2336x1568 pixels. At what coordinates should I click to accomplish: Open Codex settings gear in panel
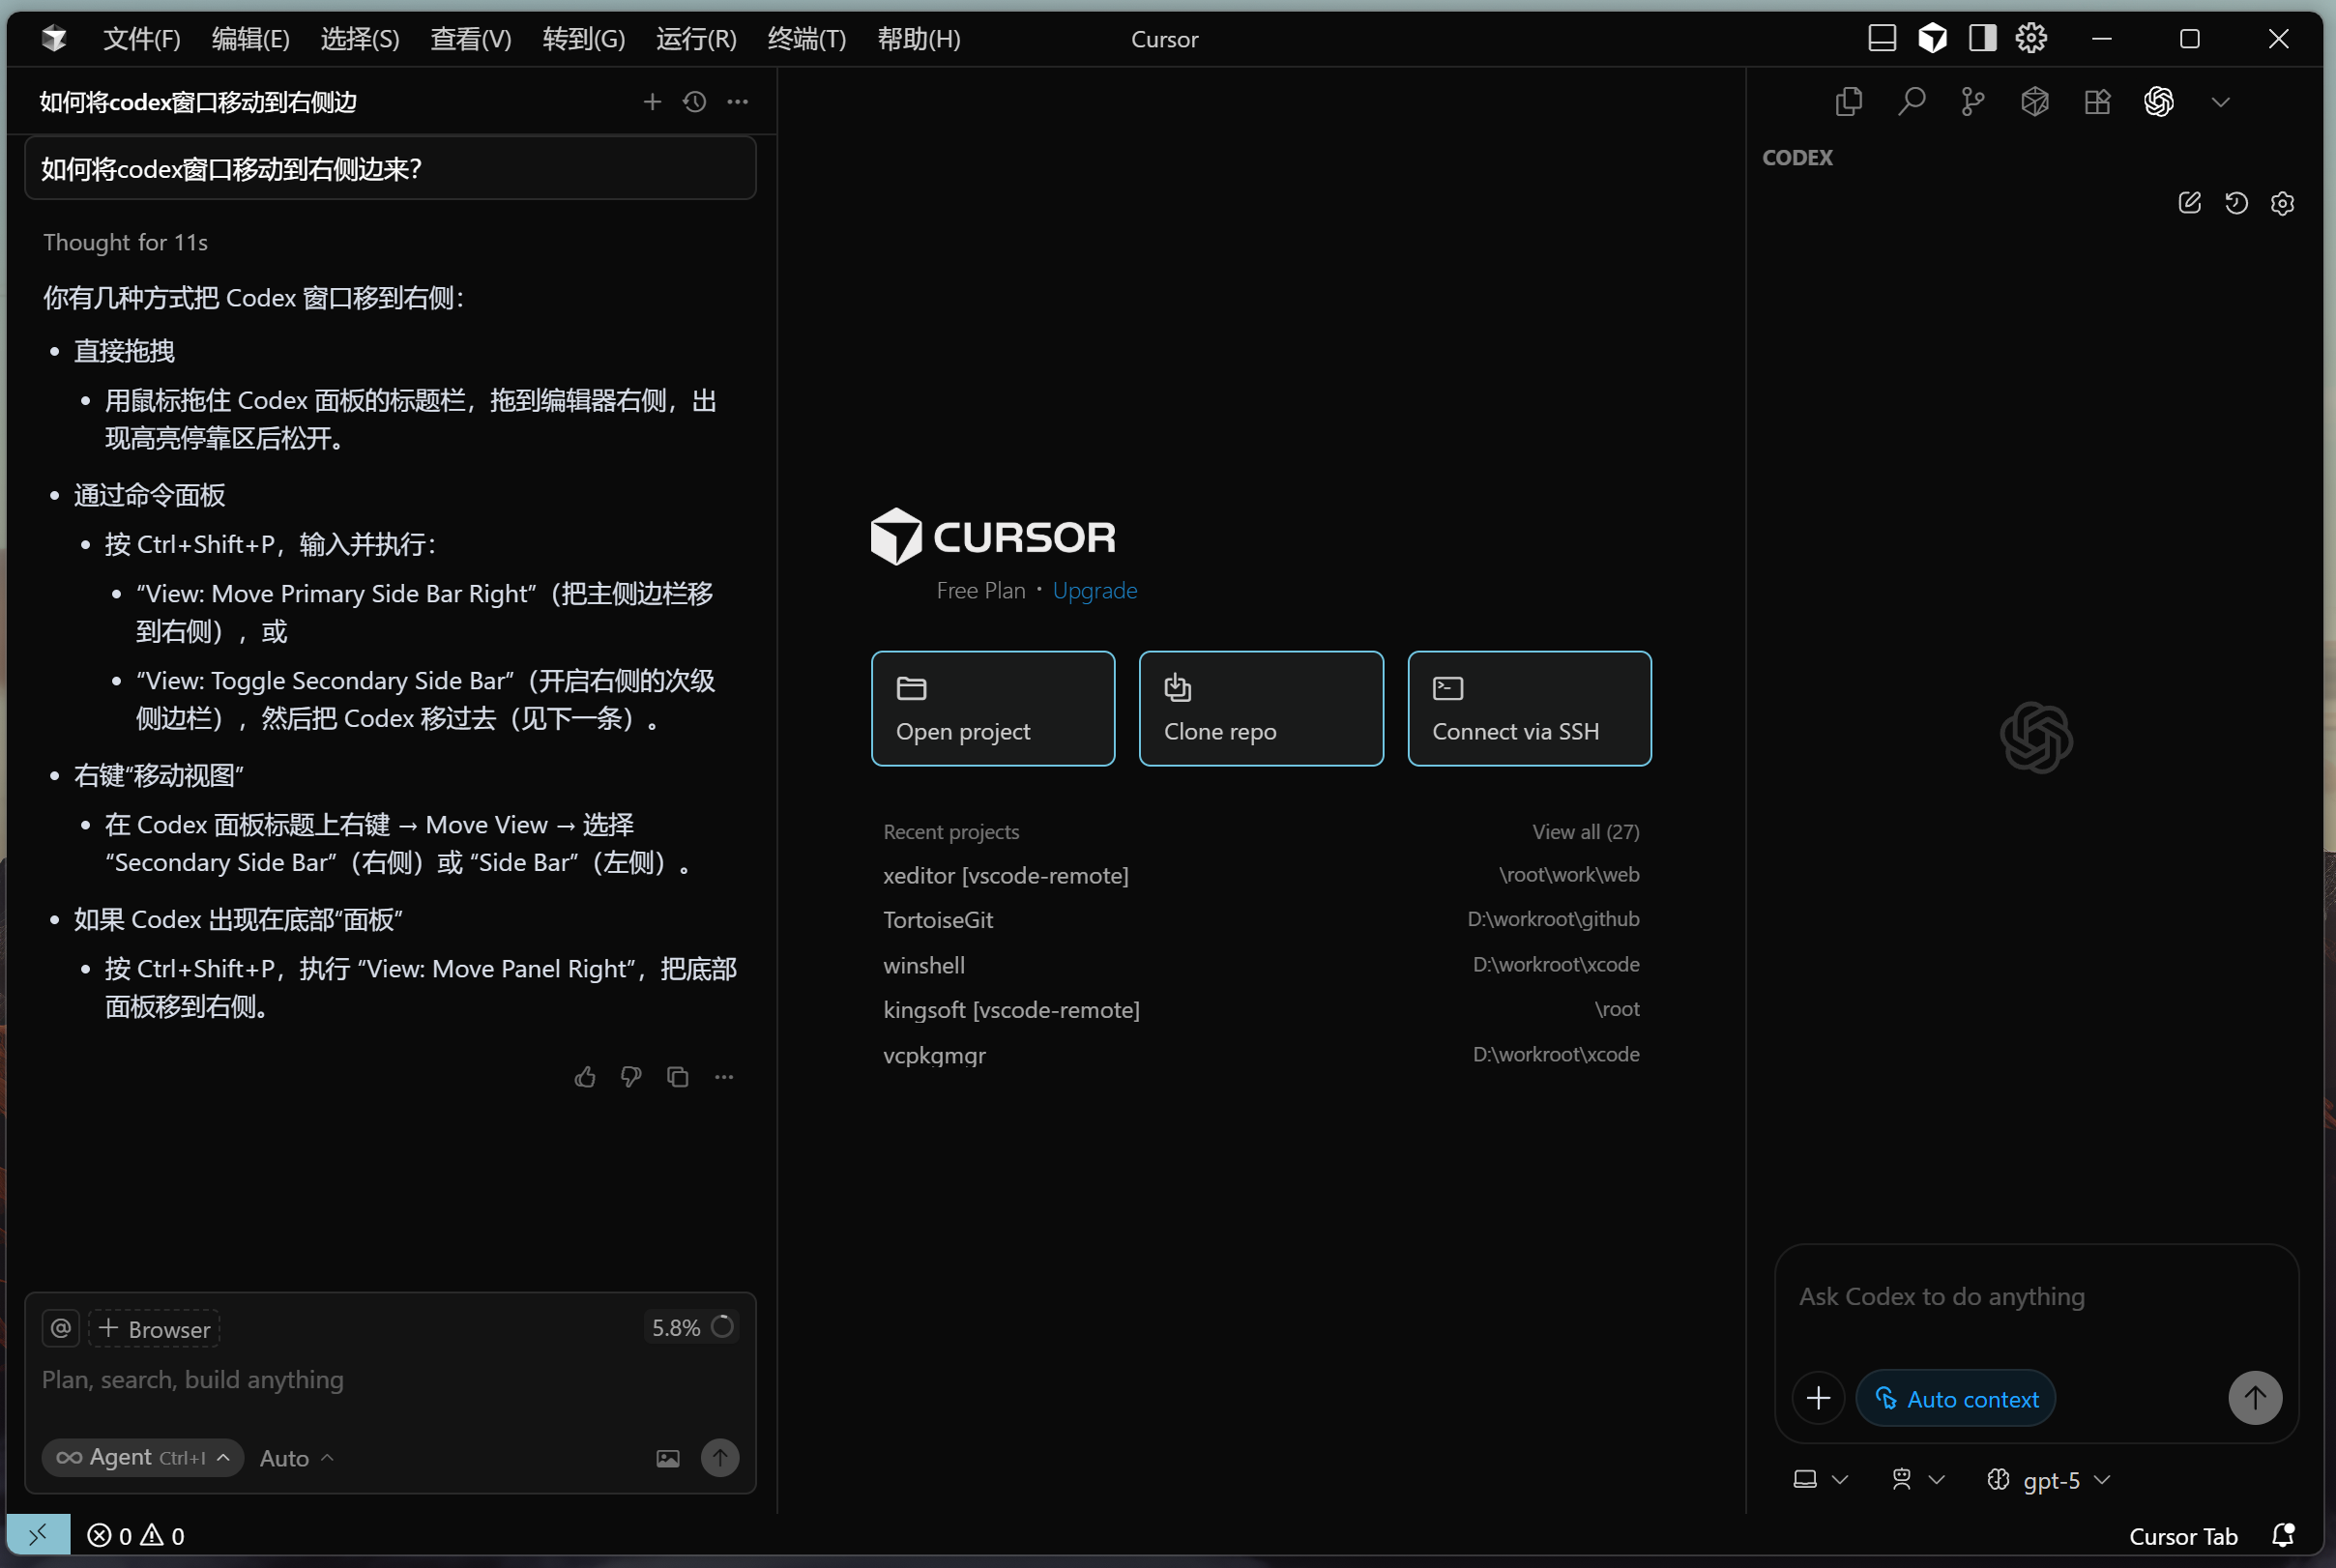[2282, 203]
